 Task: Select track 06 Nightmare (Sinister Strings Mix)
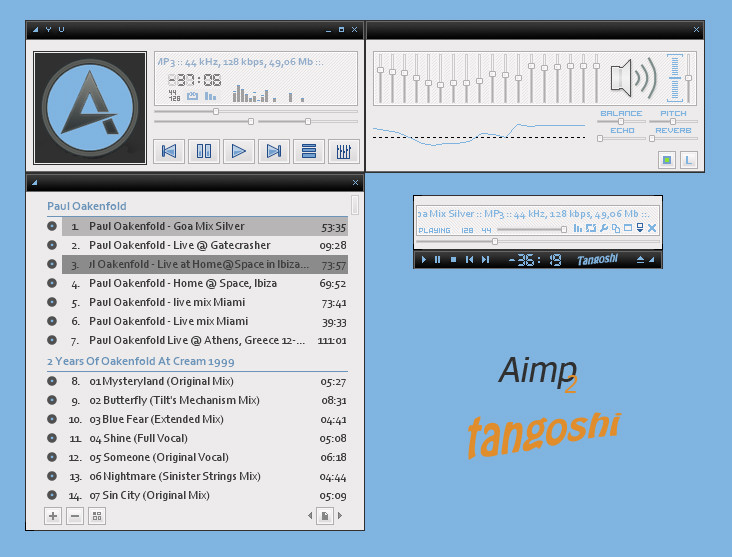(205, 477)
